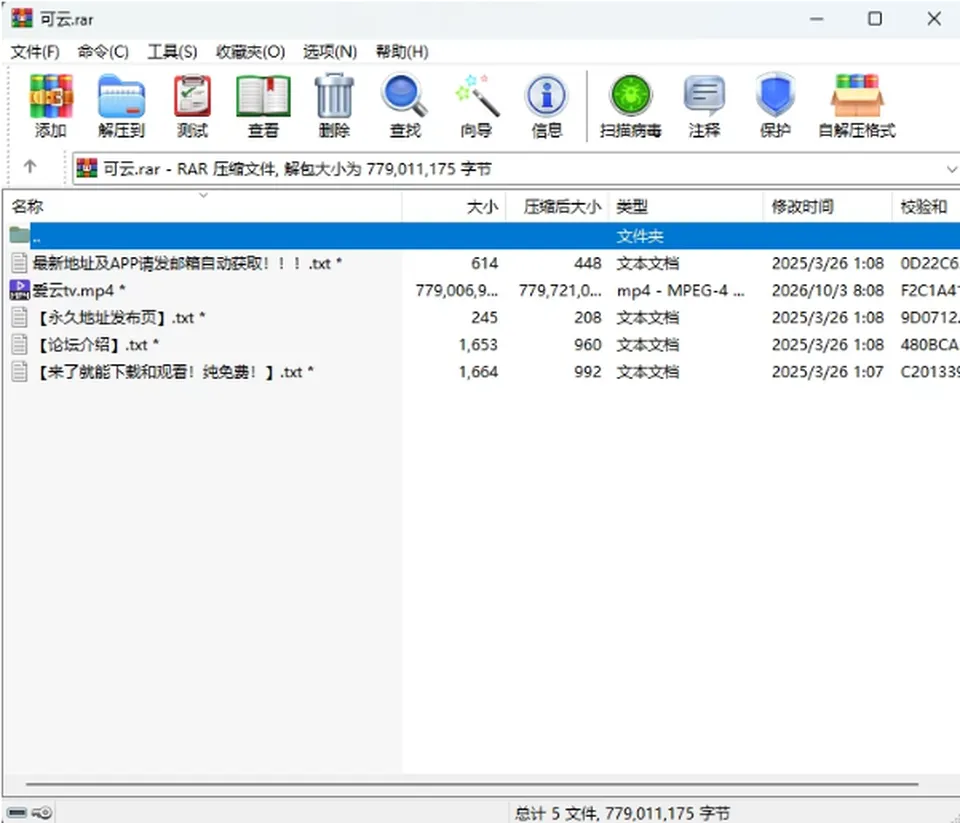Screen dimensions: 960x823
Task: Select the 爱云tv.mp4 file row
Action: 484,290
